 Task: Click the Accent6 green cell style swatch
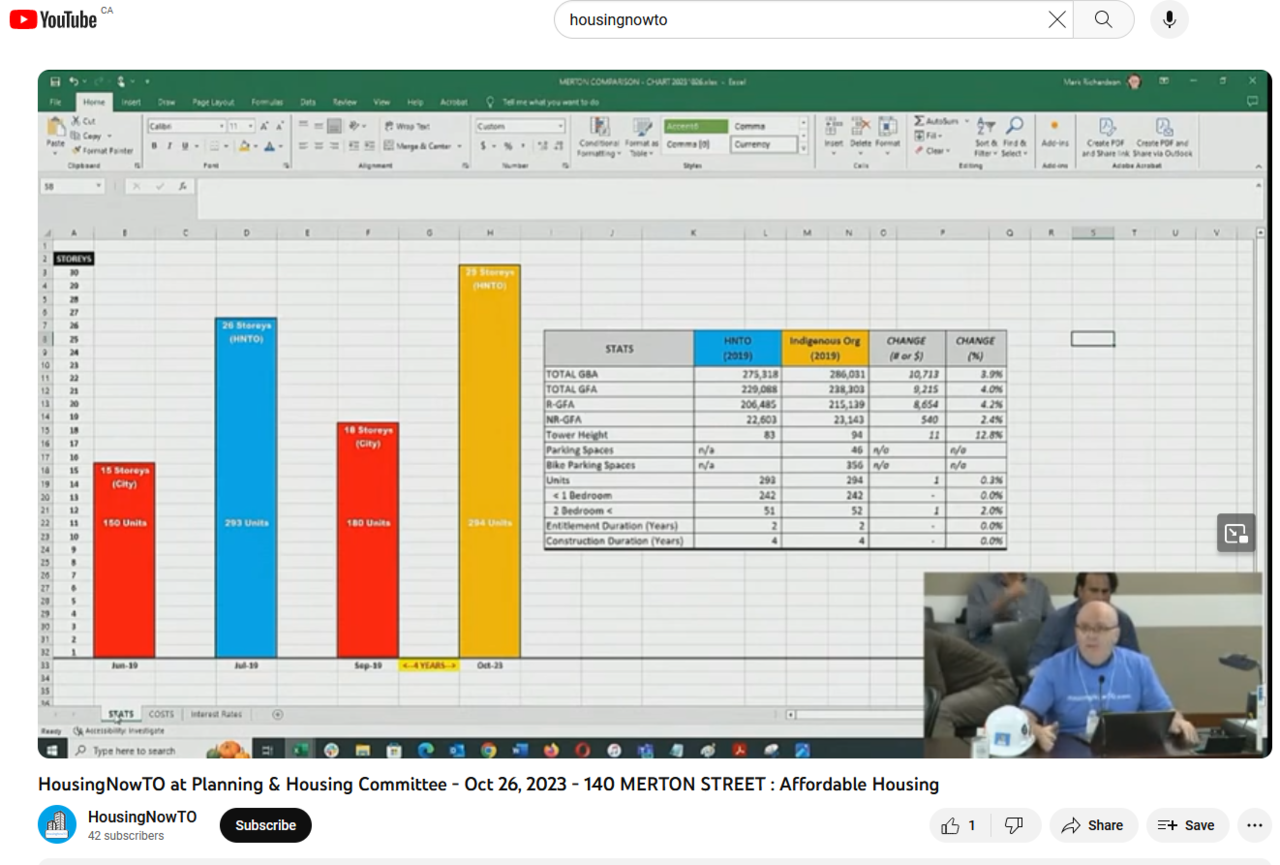pyautogui.click(x=694, y=127)
